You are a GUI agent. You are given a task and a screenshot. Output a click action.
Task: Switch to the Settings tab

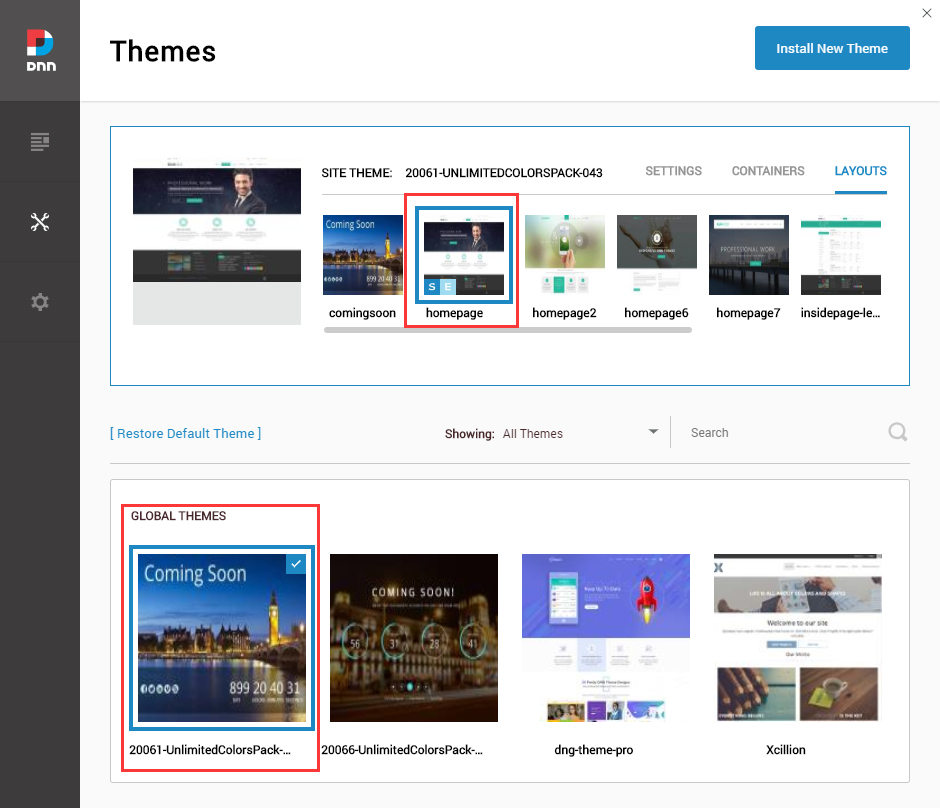[x=673, y=171]
